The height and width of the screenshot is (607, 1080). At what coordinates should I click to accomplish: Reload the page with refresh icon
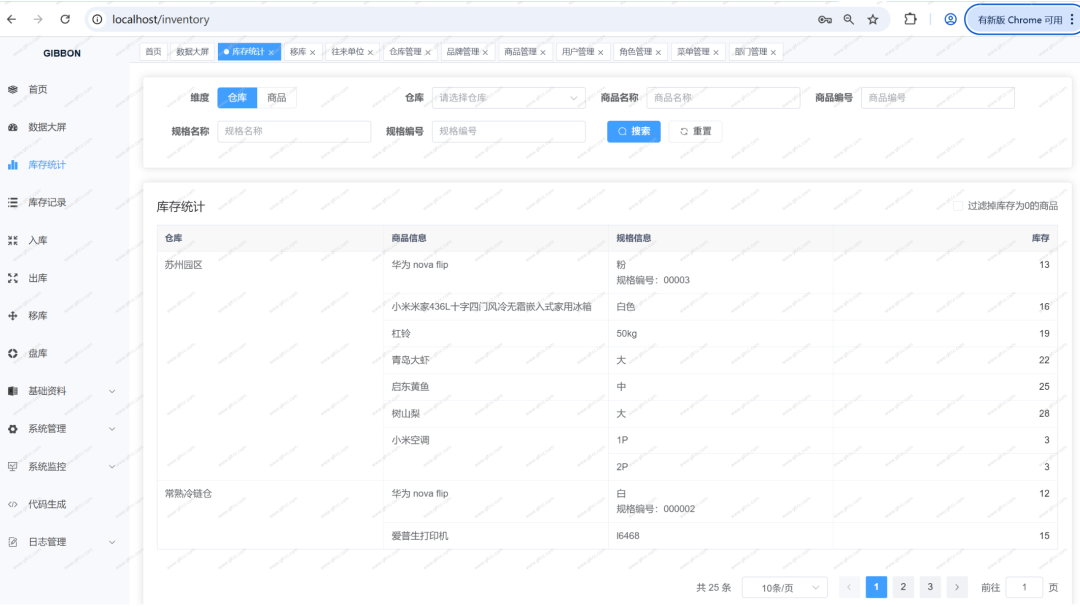(x=65, y=19)
